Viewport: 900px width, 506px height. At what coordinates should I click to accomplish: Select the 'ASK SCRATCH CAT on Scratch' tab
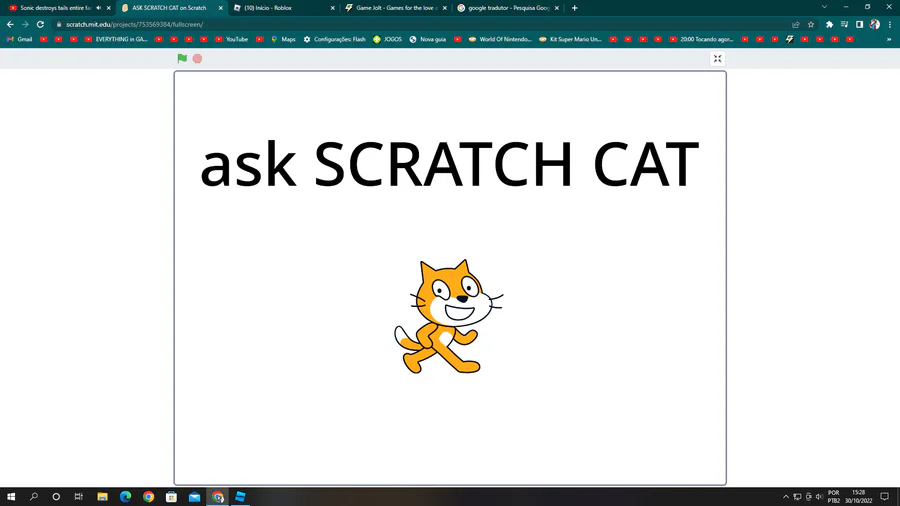(169, 8)
